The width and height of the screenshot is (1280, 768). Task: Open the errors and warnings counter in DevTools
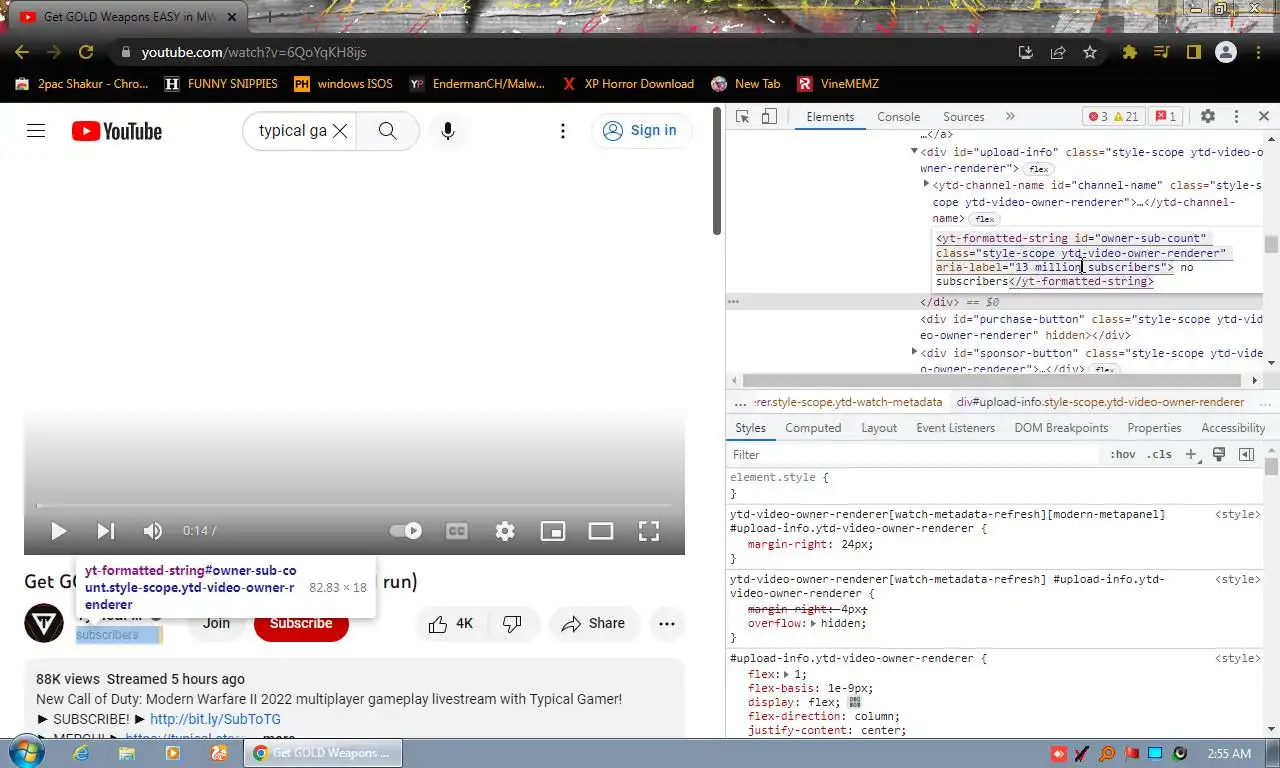(x=1113, y=117)
